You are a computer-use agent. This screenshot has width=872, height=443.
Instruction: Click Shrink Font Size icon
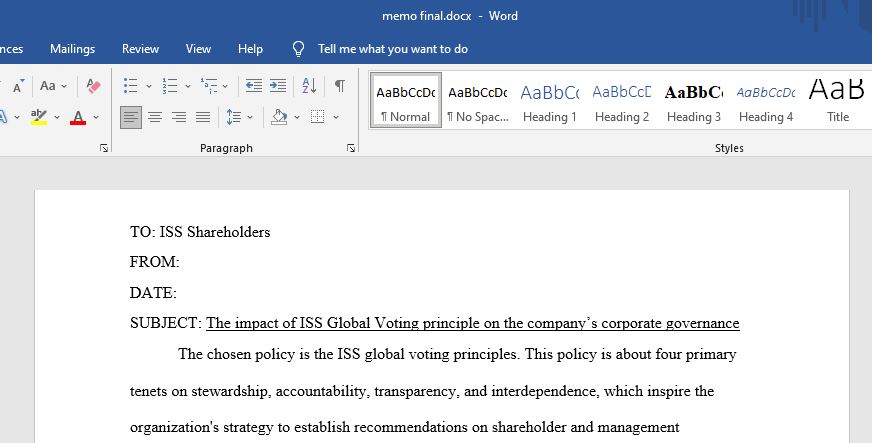18,86
